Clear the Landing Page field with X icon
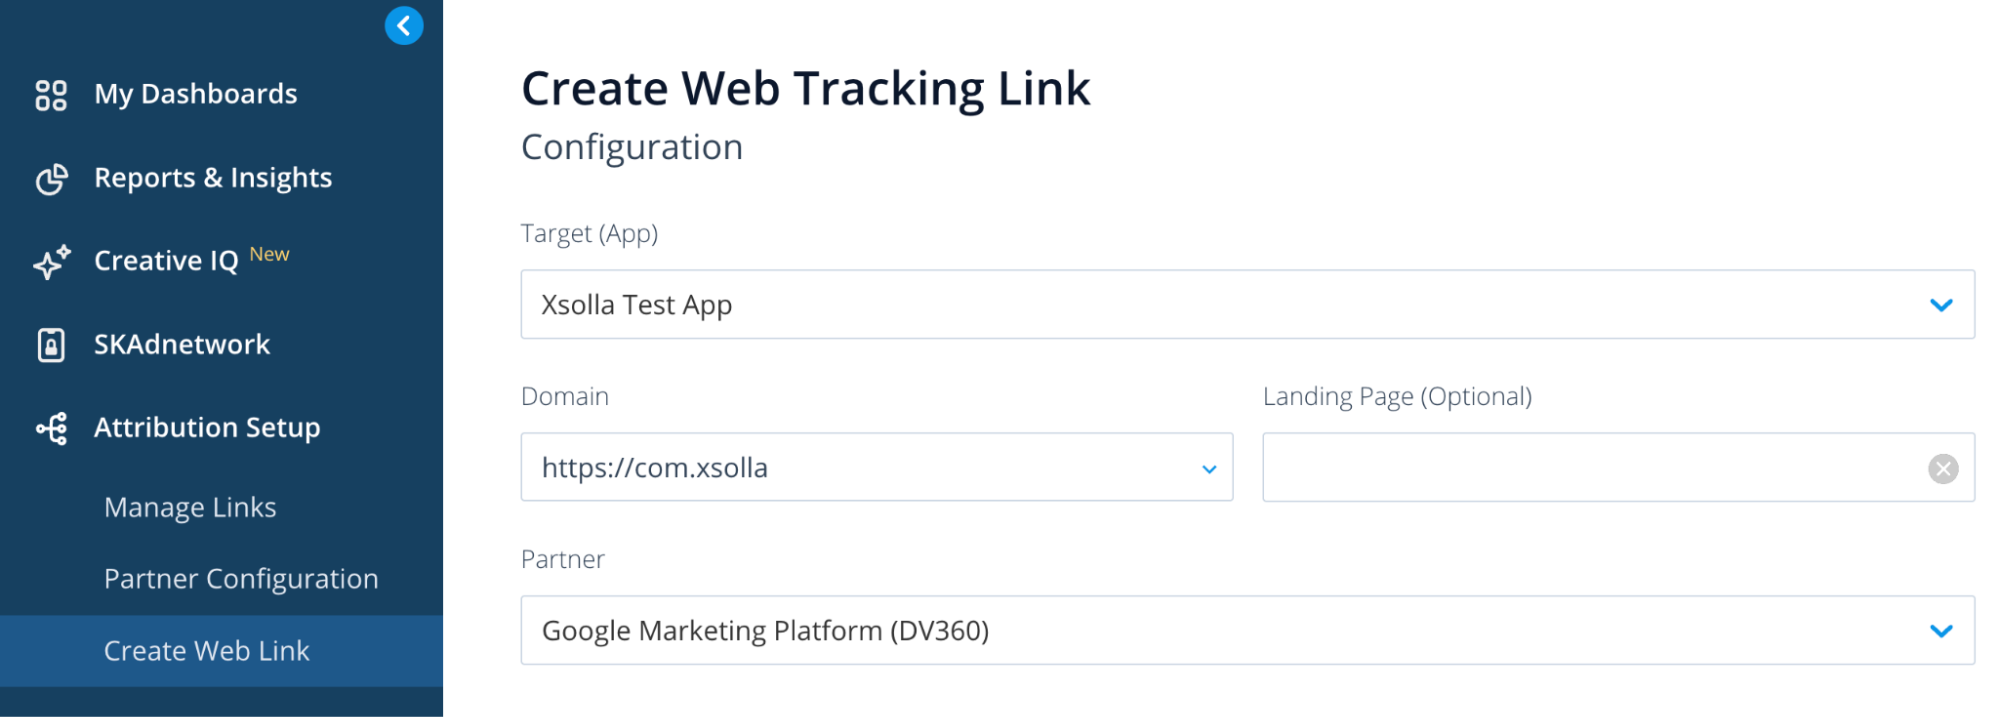Viewport: 1999px width, 718px height. click(x=1942, y=468)
